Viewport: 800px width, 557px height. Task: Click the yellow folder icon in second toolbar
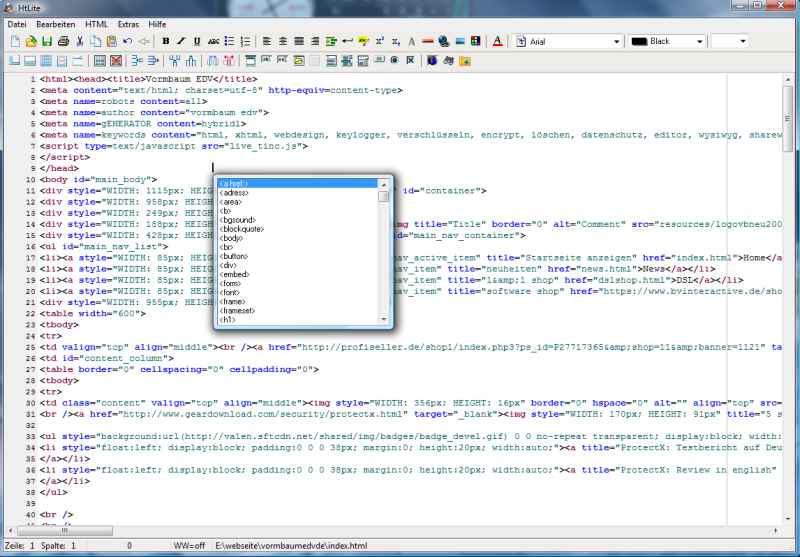click(x=464, y=61)
